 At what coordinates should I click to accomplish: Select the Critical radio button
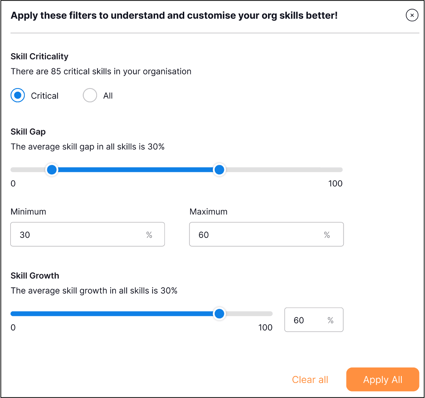click(x=18, y=95)
